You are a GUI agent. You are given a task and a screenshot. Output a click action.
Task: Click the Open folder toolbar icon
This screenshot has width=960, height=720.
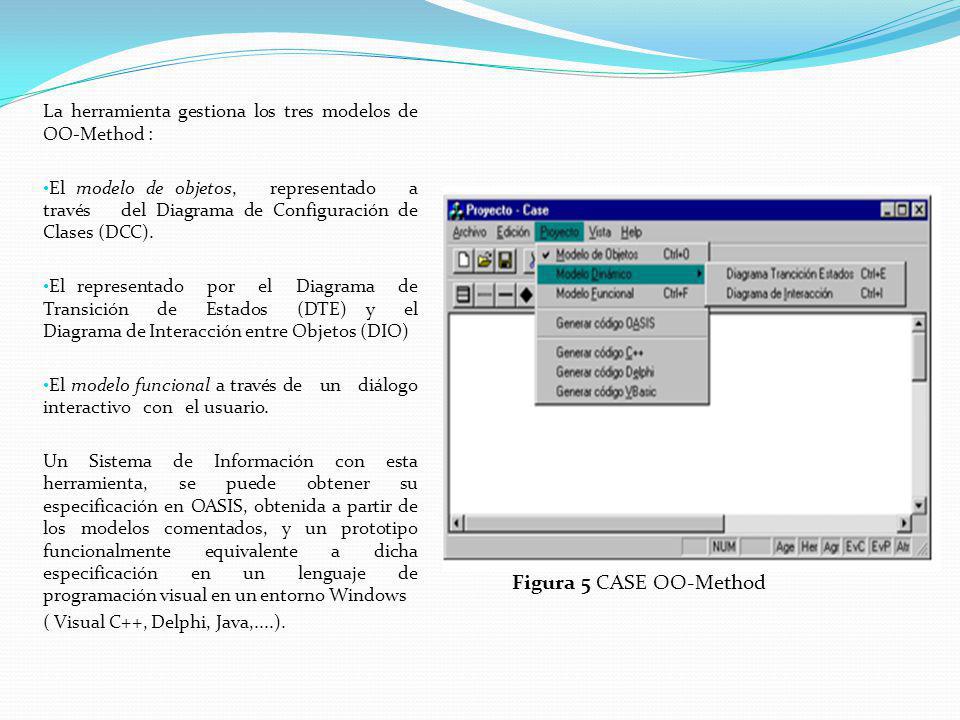(x=484, y=260)
